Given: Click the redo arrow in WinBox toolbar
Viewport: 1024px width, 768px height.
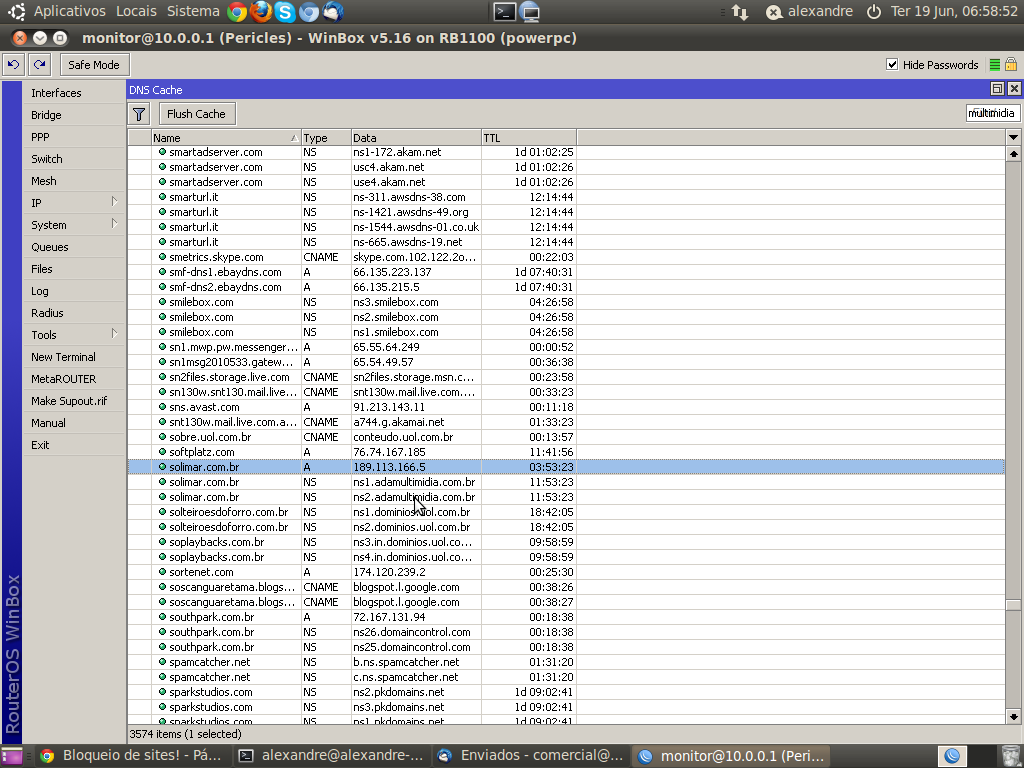Looking at the screenshot, I should click(39, 65).
